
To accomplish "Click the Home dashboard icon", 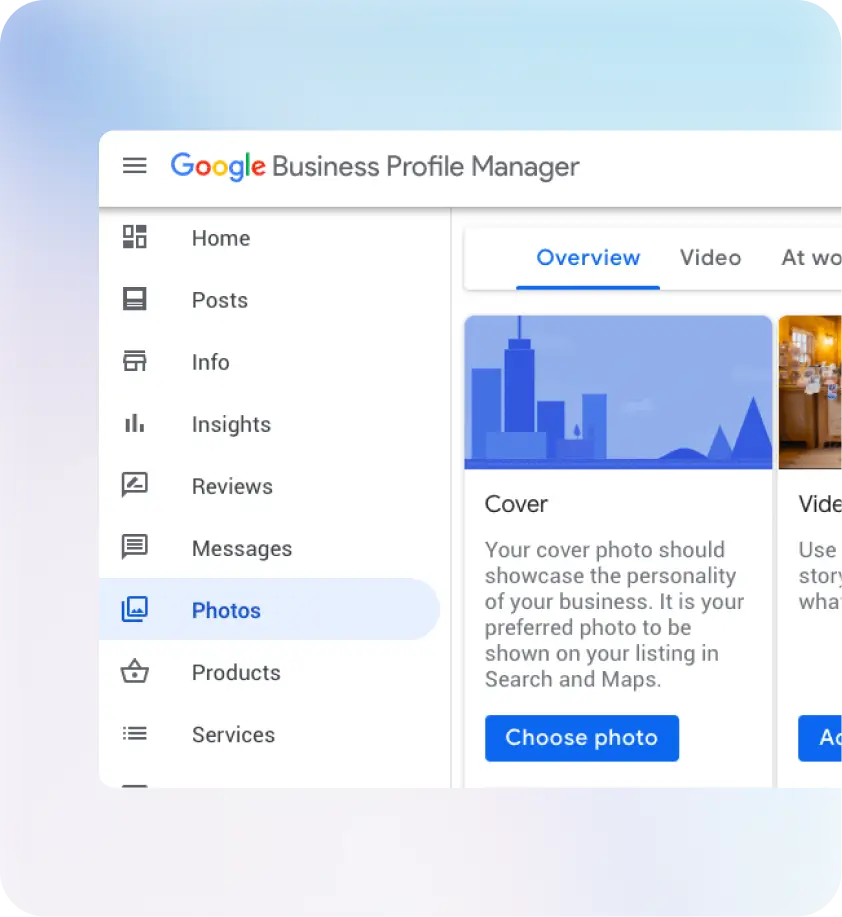I will [x=135, y=237].
